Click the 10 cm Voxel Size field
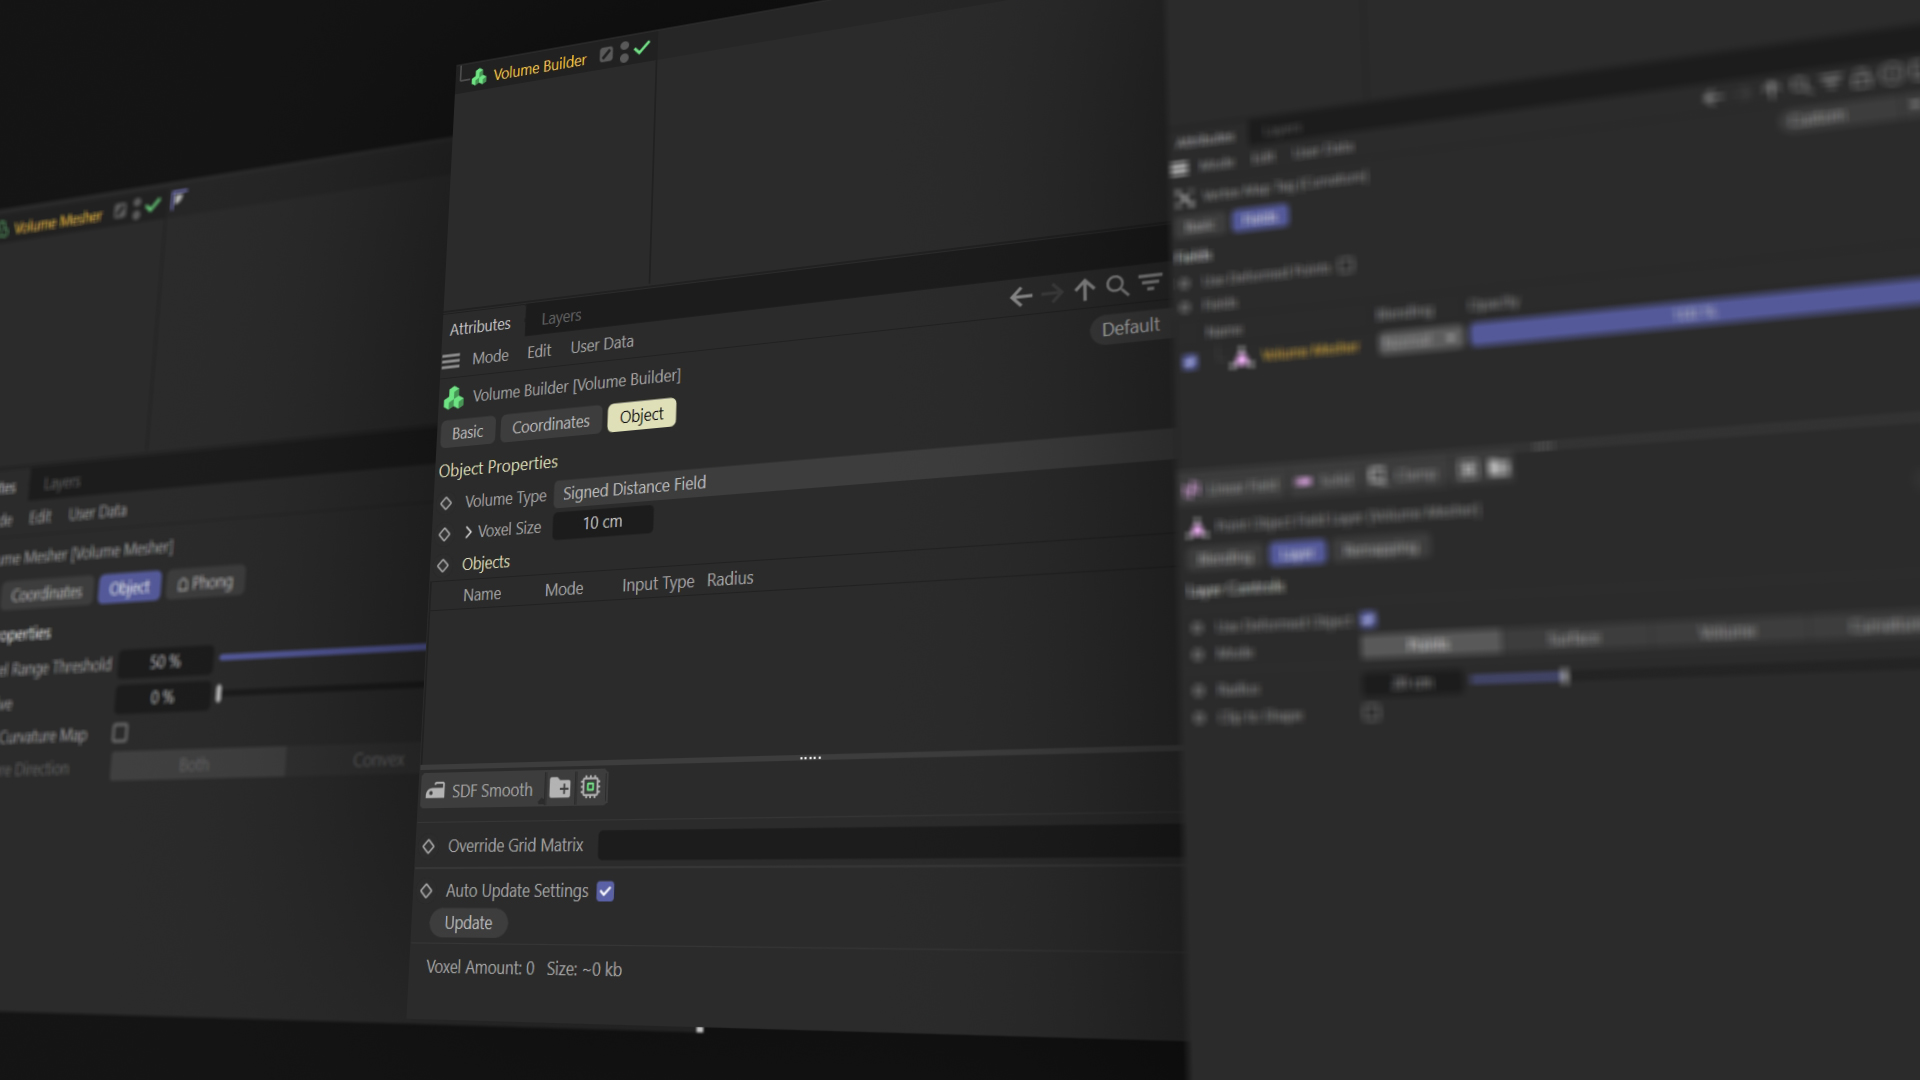 point(603,522)
